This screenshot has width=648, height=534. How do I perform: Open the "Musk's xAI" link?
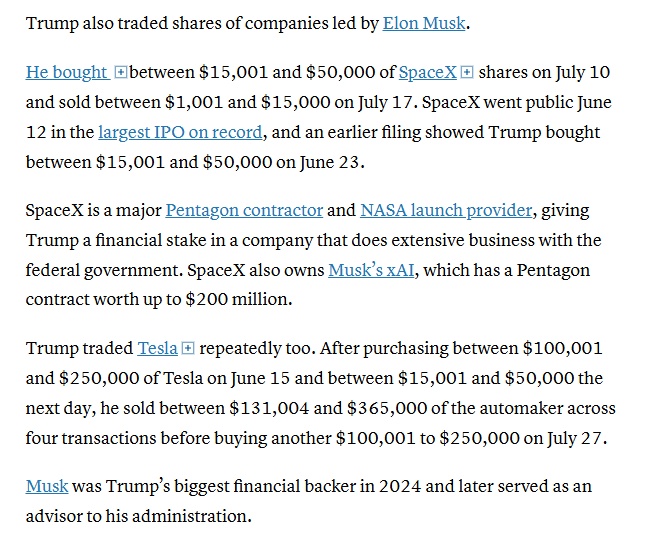tap(371, 270)
